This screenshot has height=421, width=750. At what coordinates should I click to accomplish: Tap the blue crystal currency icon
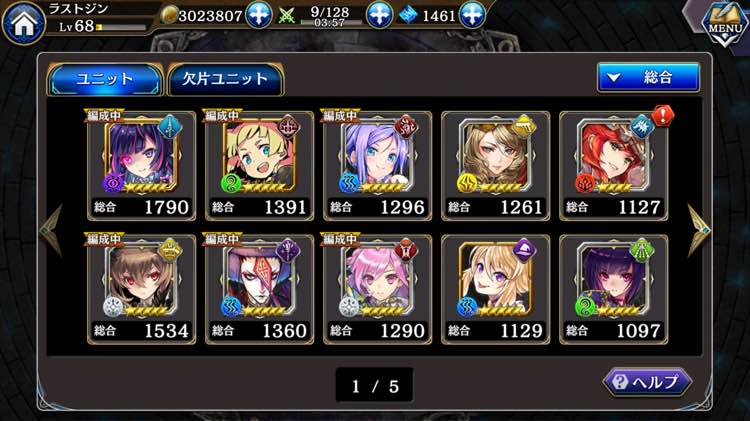[x=409, y=16]
